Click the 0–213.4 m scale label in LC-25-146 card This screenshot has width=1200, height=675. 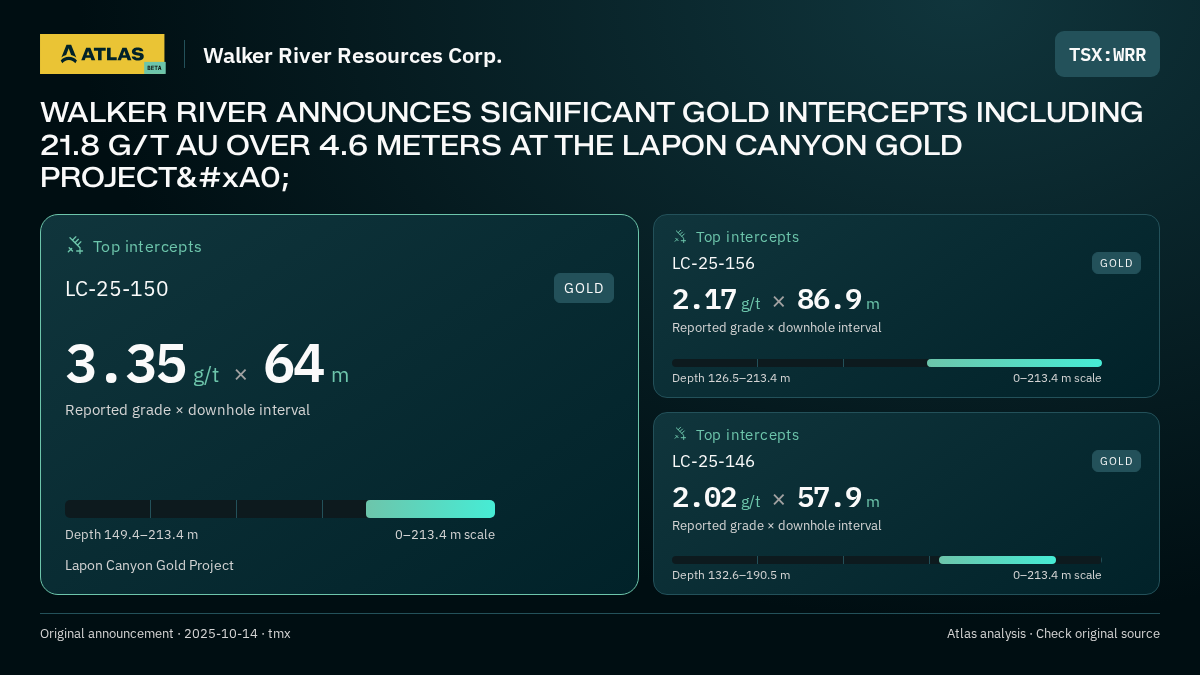point(1057,575)
